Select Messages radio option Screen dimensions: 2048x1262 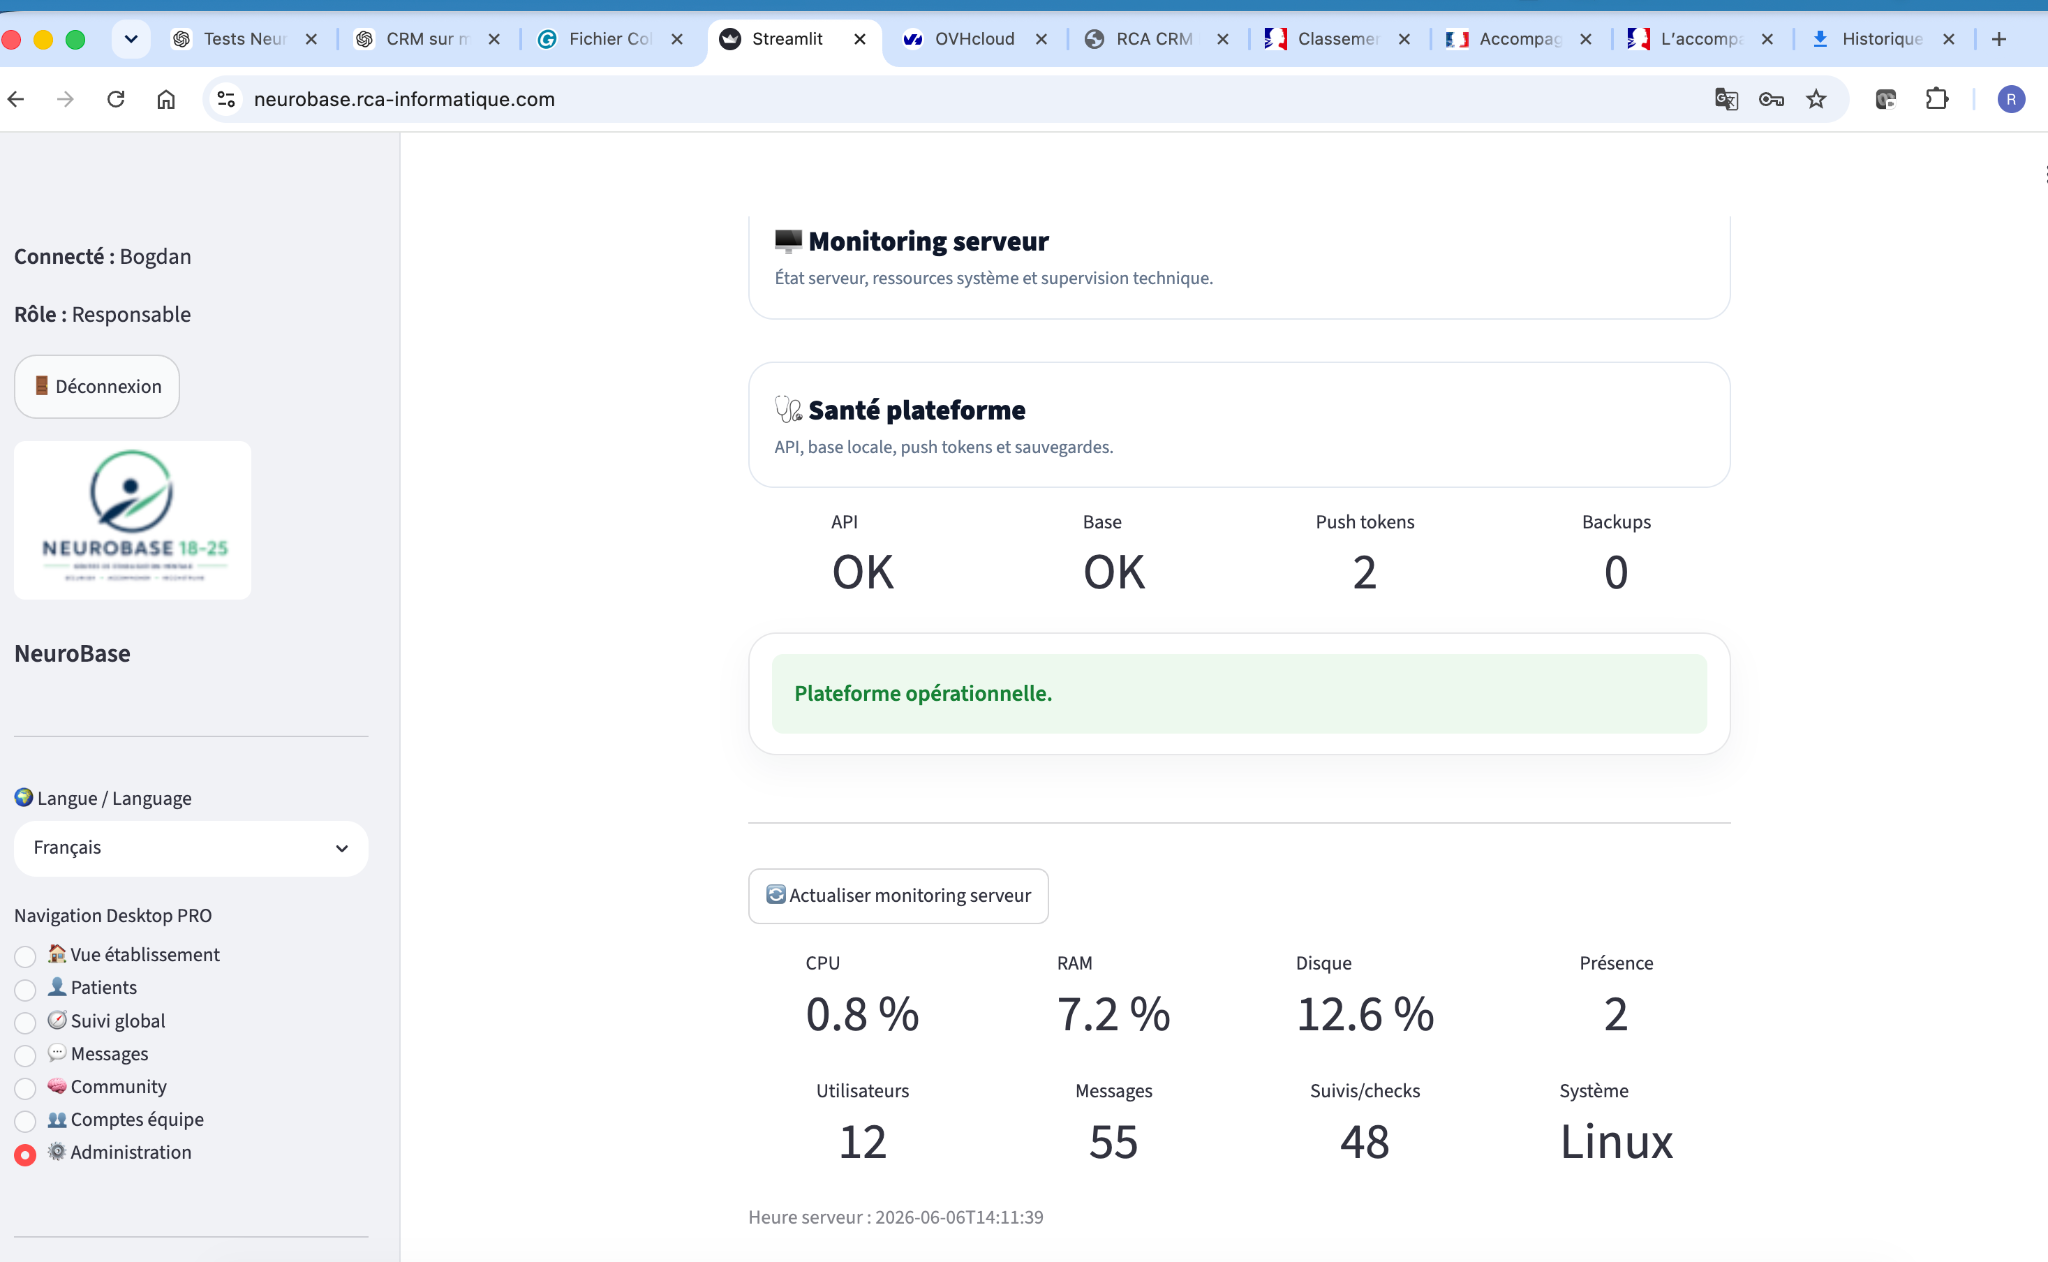(25, 1055)
